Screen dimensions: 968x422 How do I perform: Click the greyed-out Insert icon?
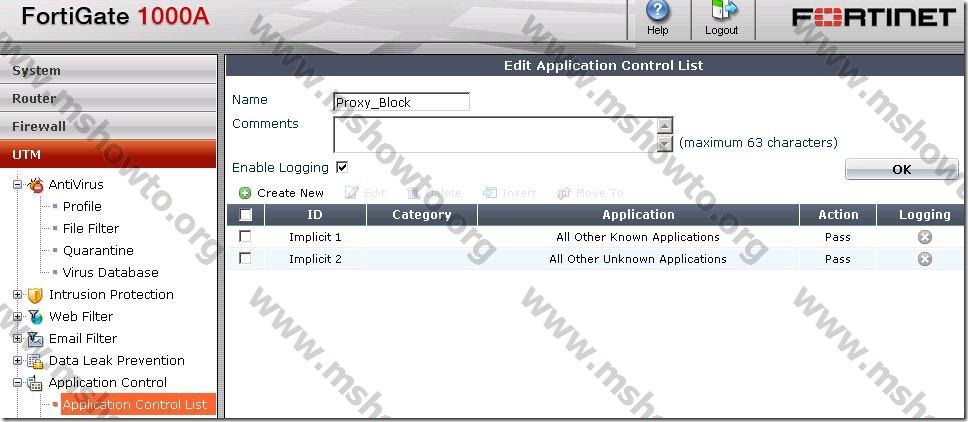490,193
